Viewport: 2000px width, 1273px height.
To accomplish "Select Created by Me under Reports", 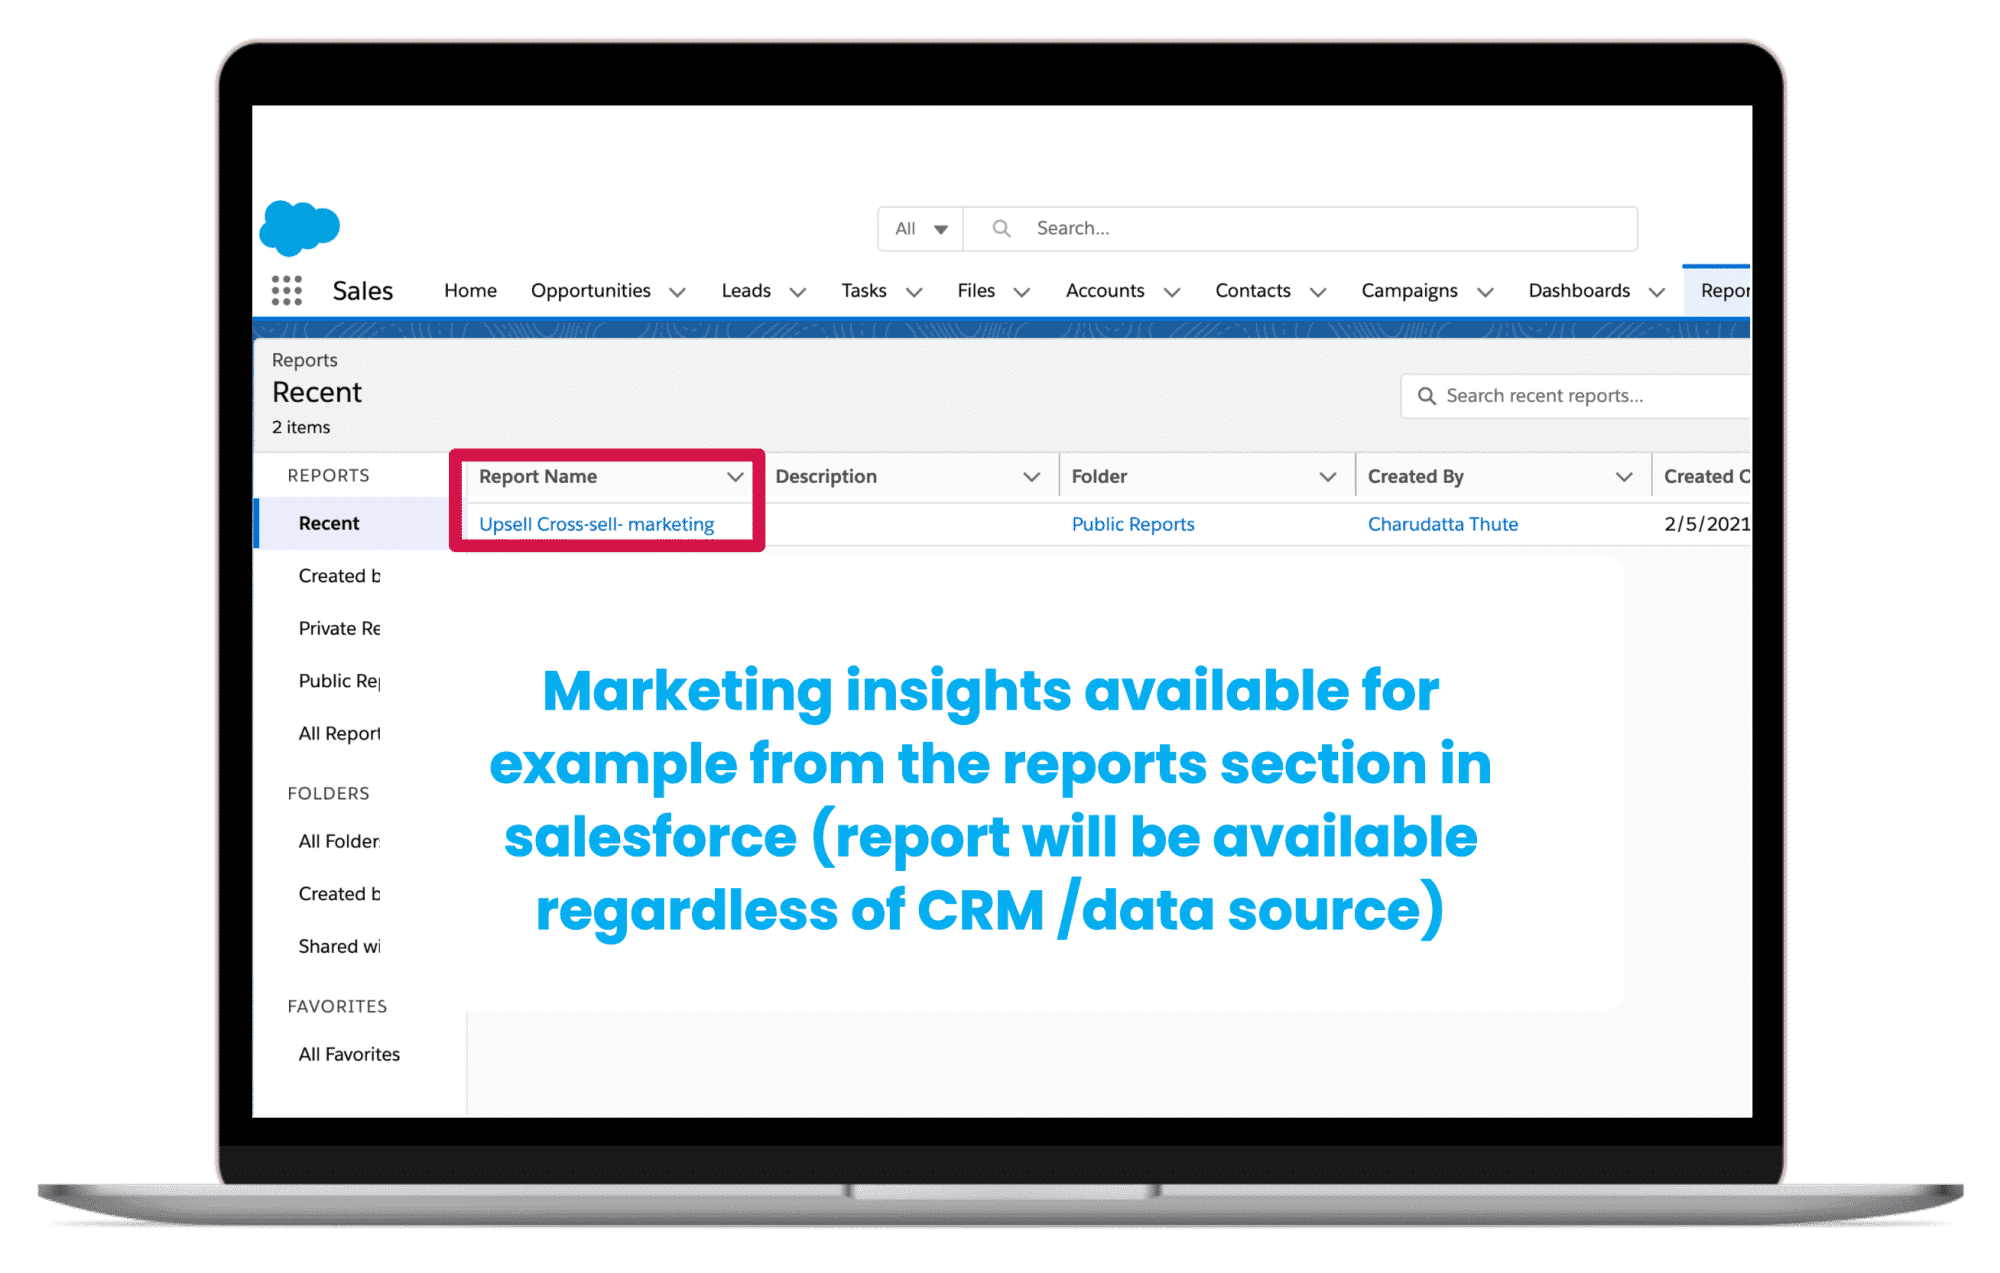I will pos(339,576).
